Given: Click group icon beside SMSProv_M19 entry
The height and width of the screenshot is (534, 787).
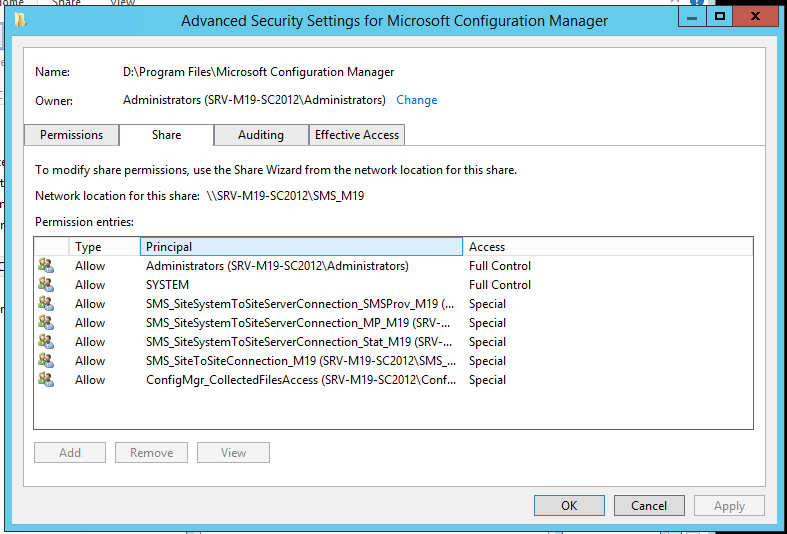Looking at the screenshot, I should point(46,304).
